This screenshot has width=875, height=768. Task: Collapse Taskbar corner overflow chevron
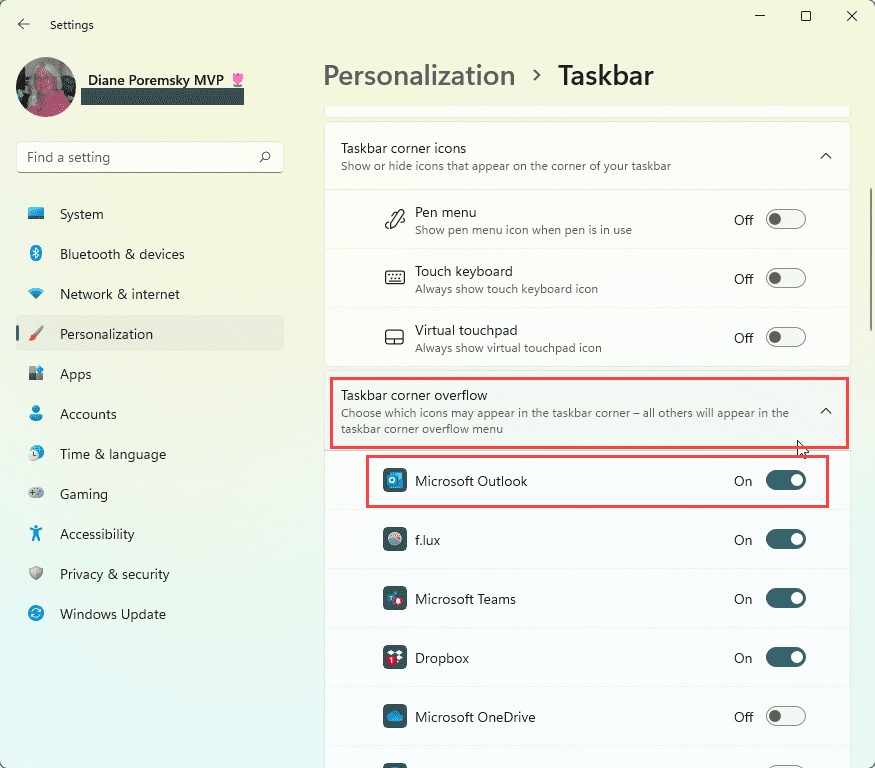point(826,411)
